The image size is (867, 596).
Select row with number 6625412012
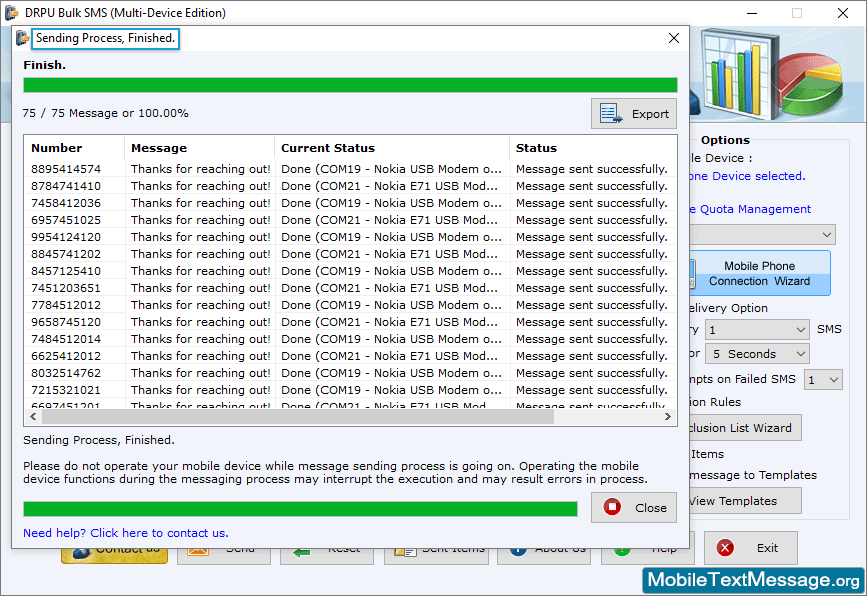(350, 356)
